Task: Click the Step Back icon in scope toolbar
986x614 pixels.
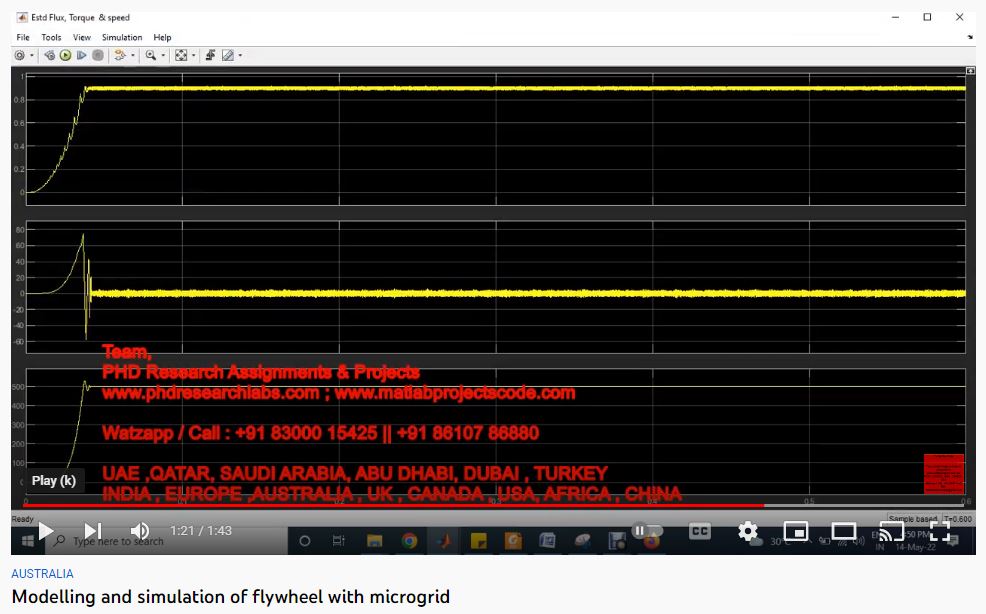Action: tap(49, 55)
